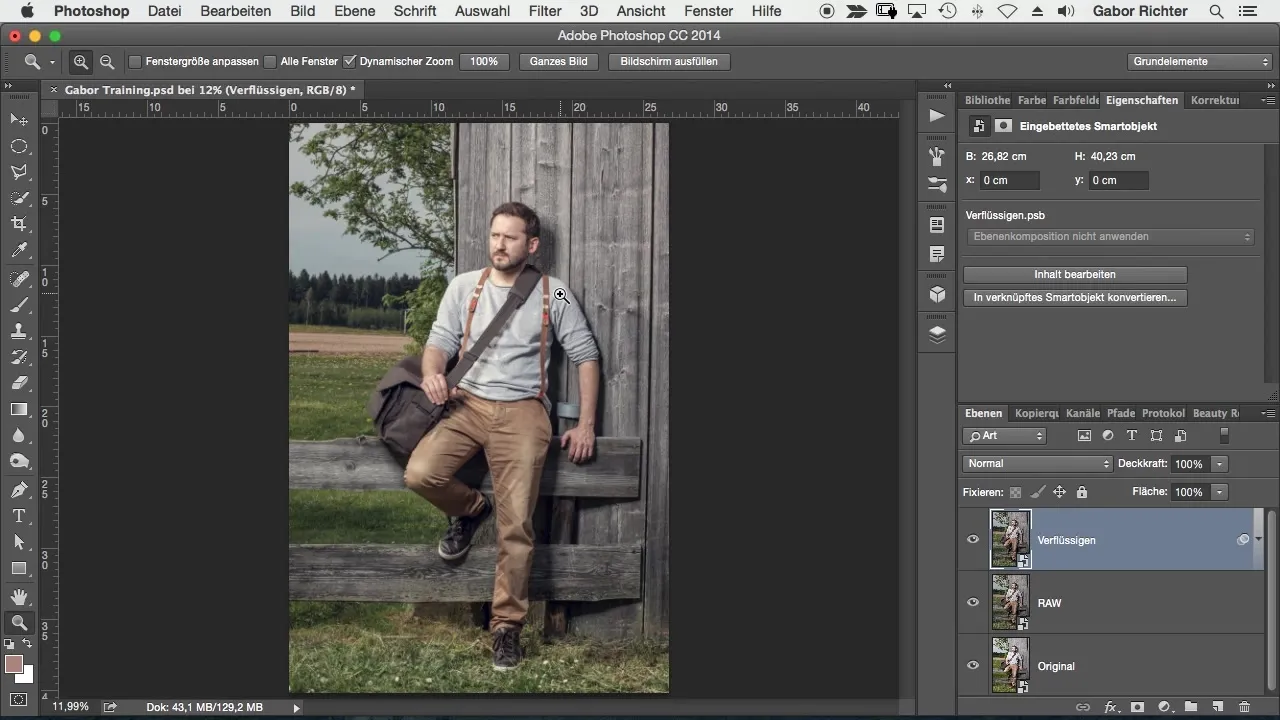
Task: Uncheck Dynamischer Zoom option
Action: pos(350,62)
